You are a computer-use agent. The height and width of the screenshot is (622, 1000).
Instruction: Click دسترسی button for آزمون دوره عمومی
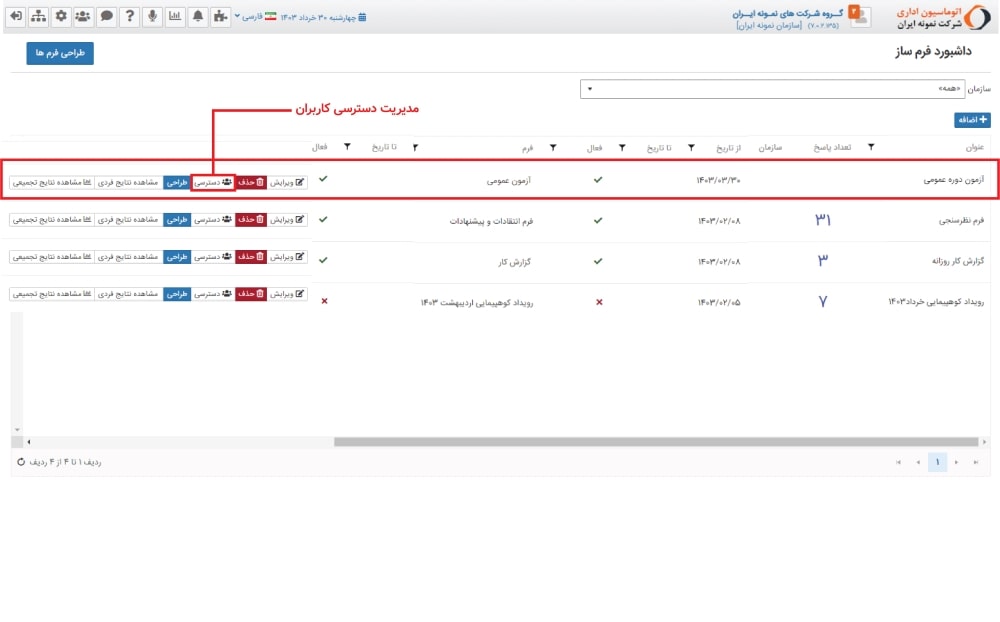(212, 182)
